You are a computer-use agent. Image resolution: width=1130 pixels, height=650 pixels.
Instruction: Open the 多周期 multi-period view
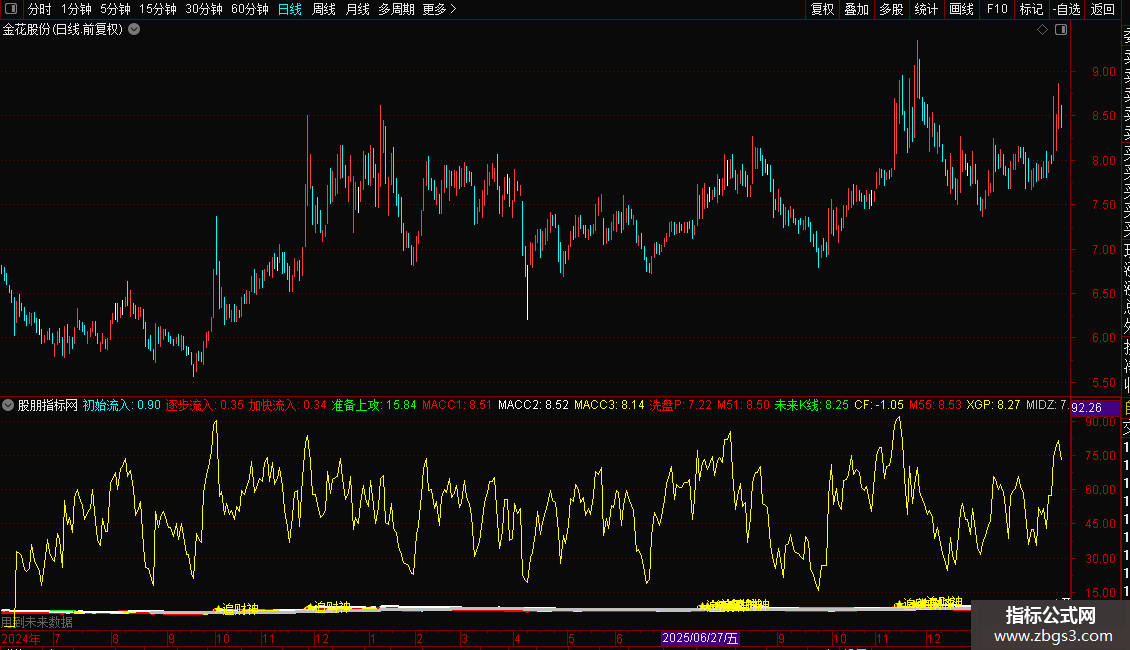coord(396,9)
